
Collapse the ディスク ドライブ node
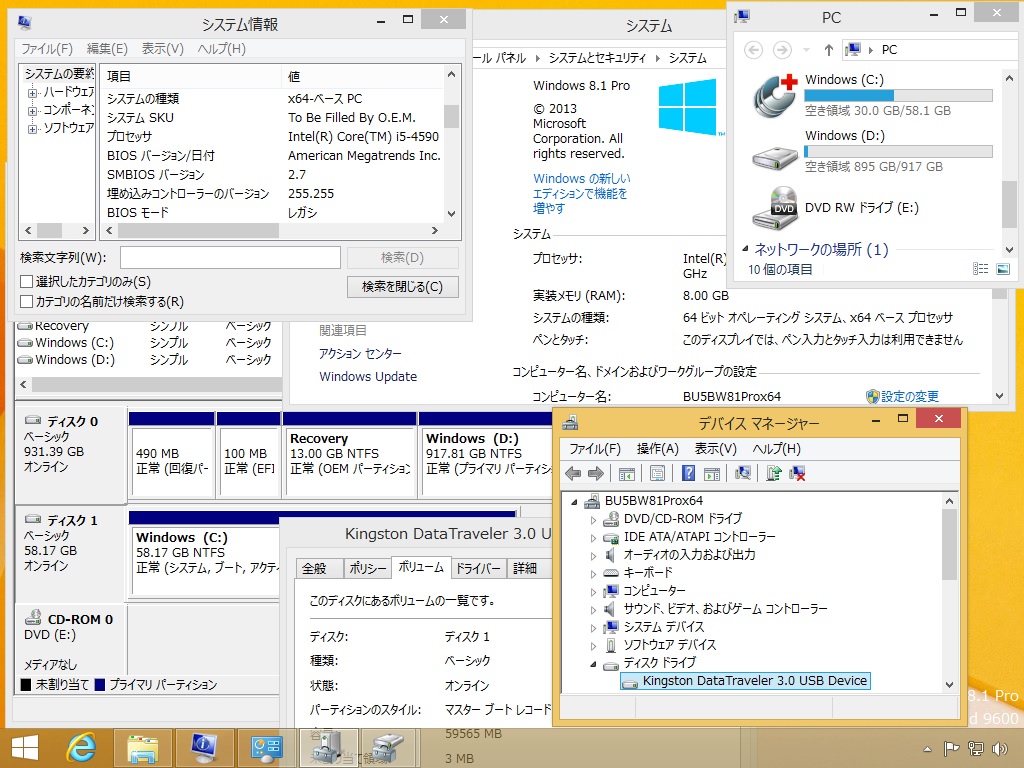[x=593, y=664]
